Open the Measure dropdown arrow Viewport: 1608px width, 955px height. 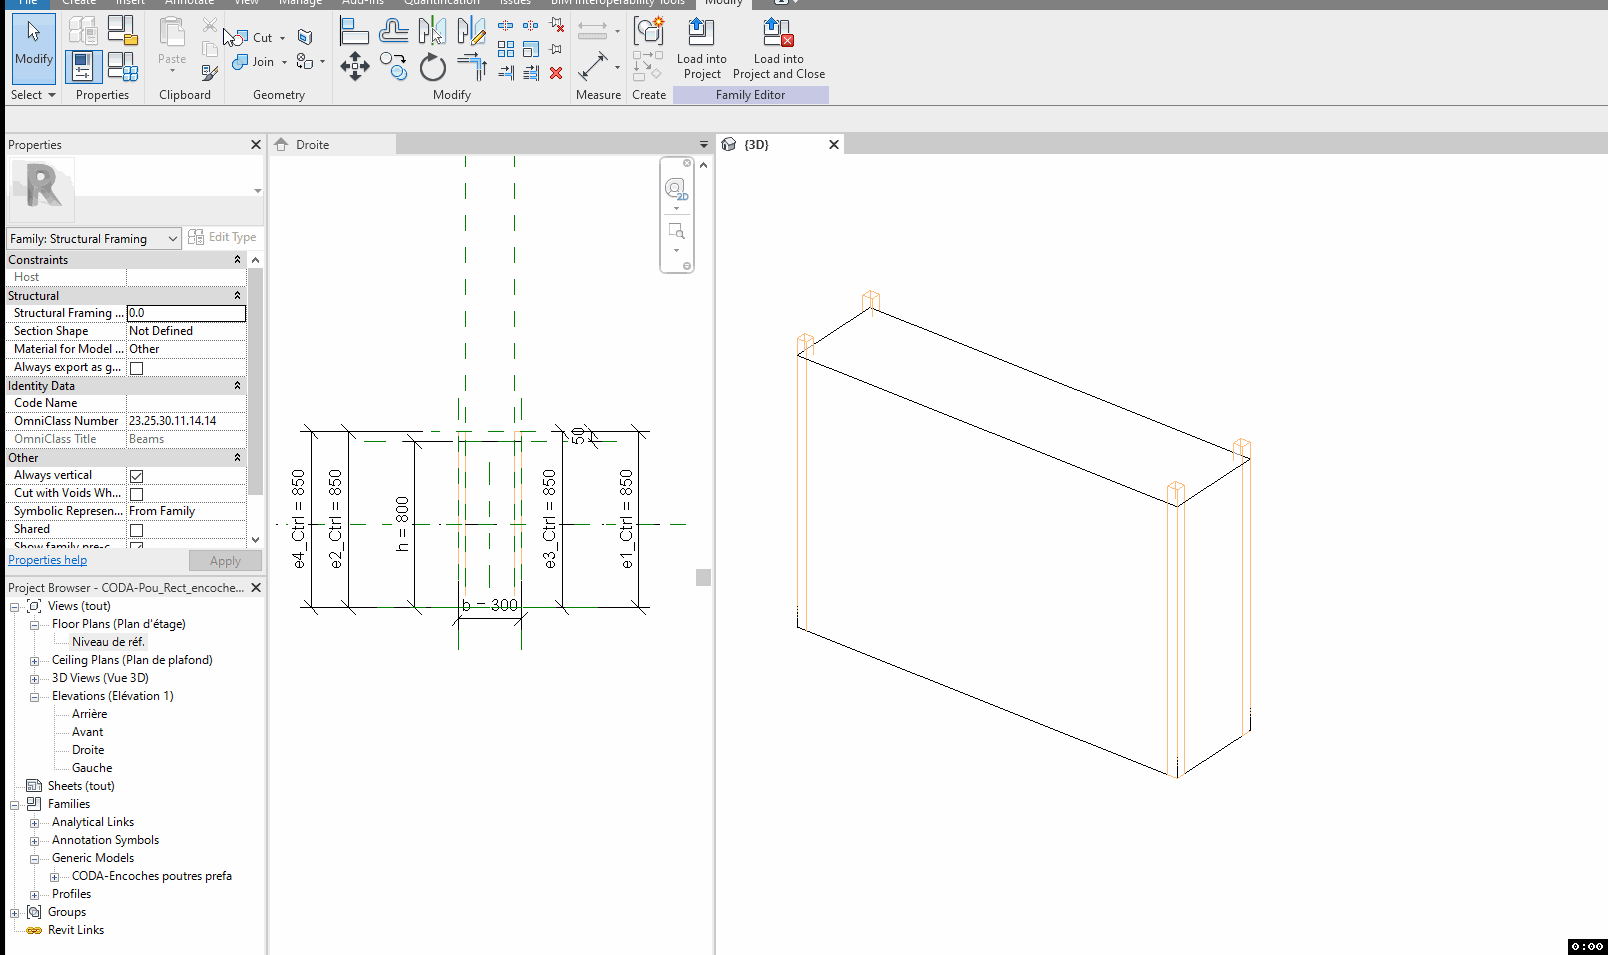pos(618,68)
